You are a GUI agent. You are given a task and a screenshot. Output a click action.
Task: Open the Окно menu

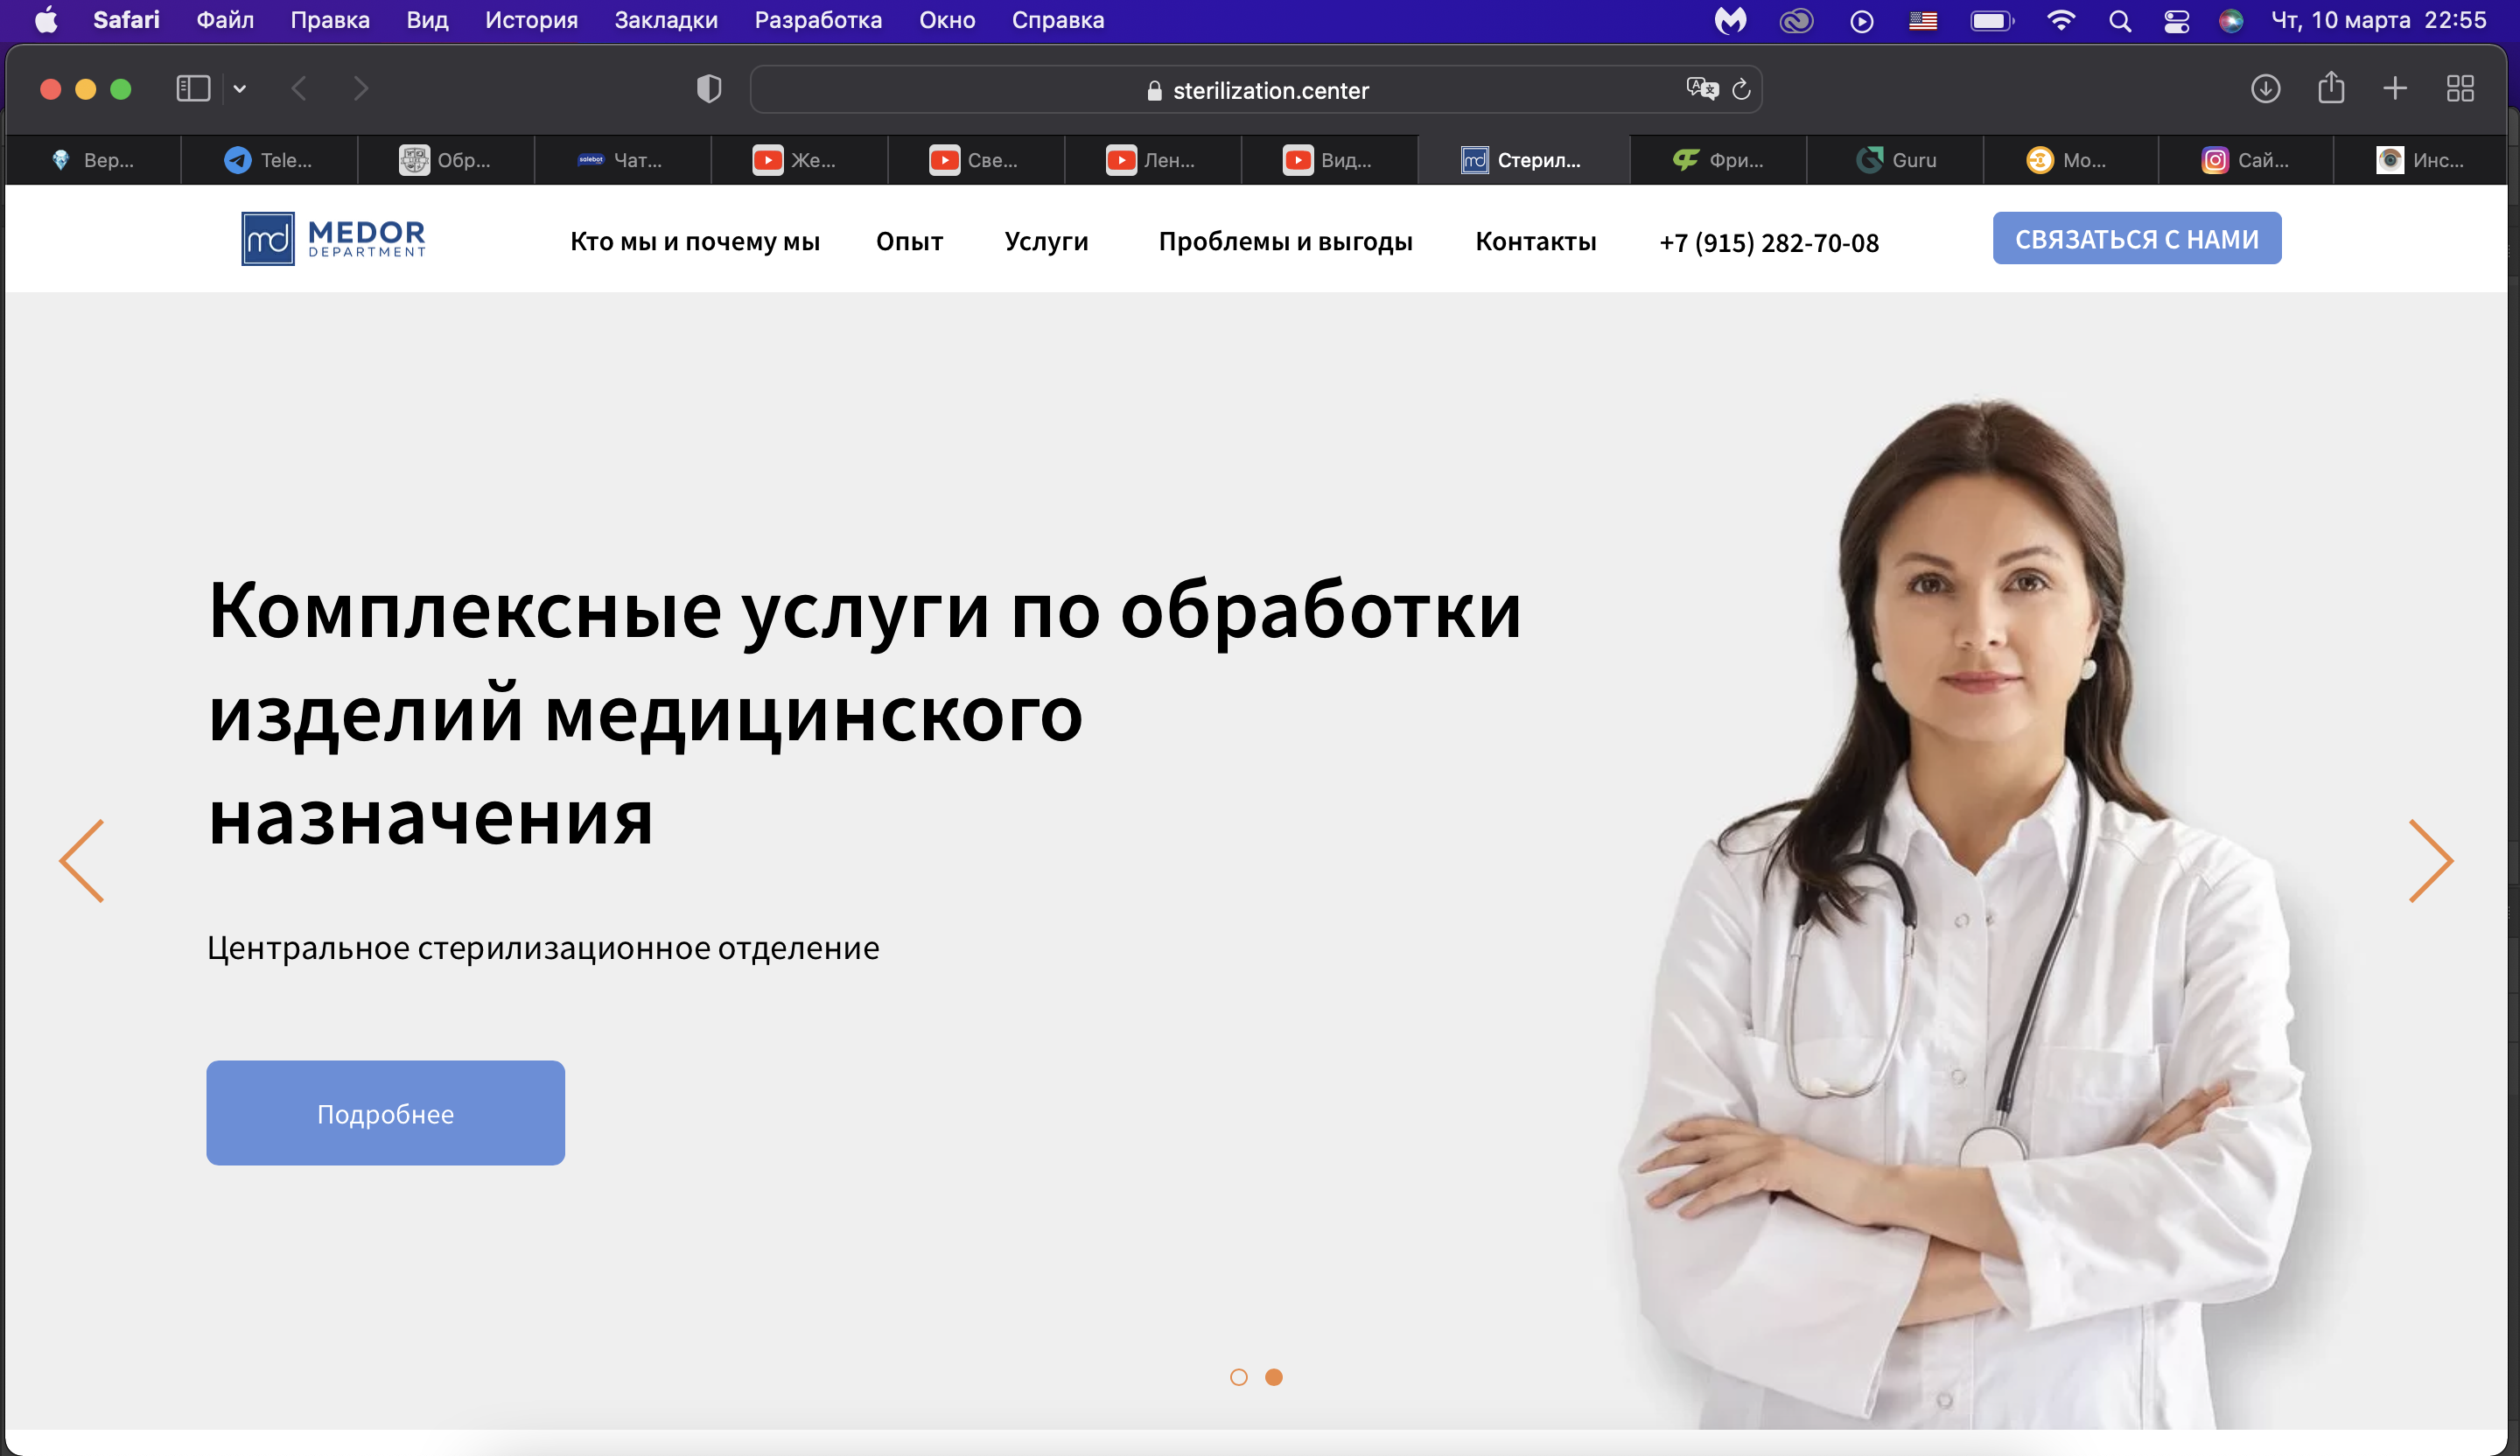click(947, 20)
